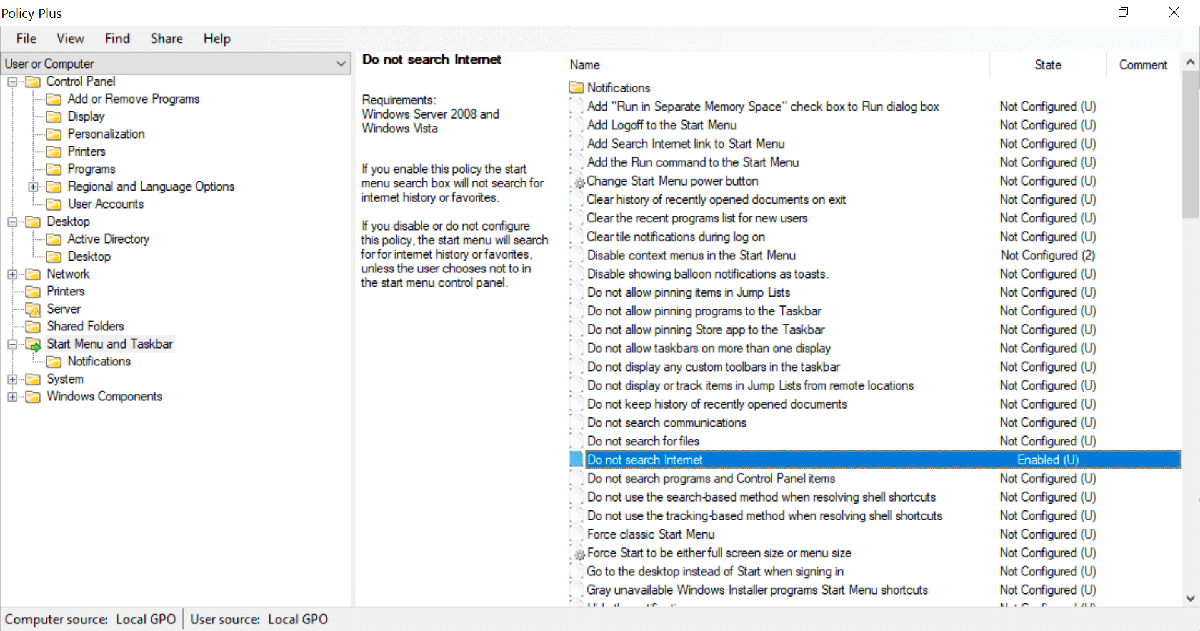Select 'Gray unavailable Windows Installer programs Start Menu shortcuts'
This screenshot has height=631, width=1200.
(757, 590)
